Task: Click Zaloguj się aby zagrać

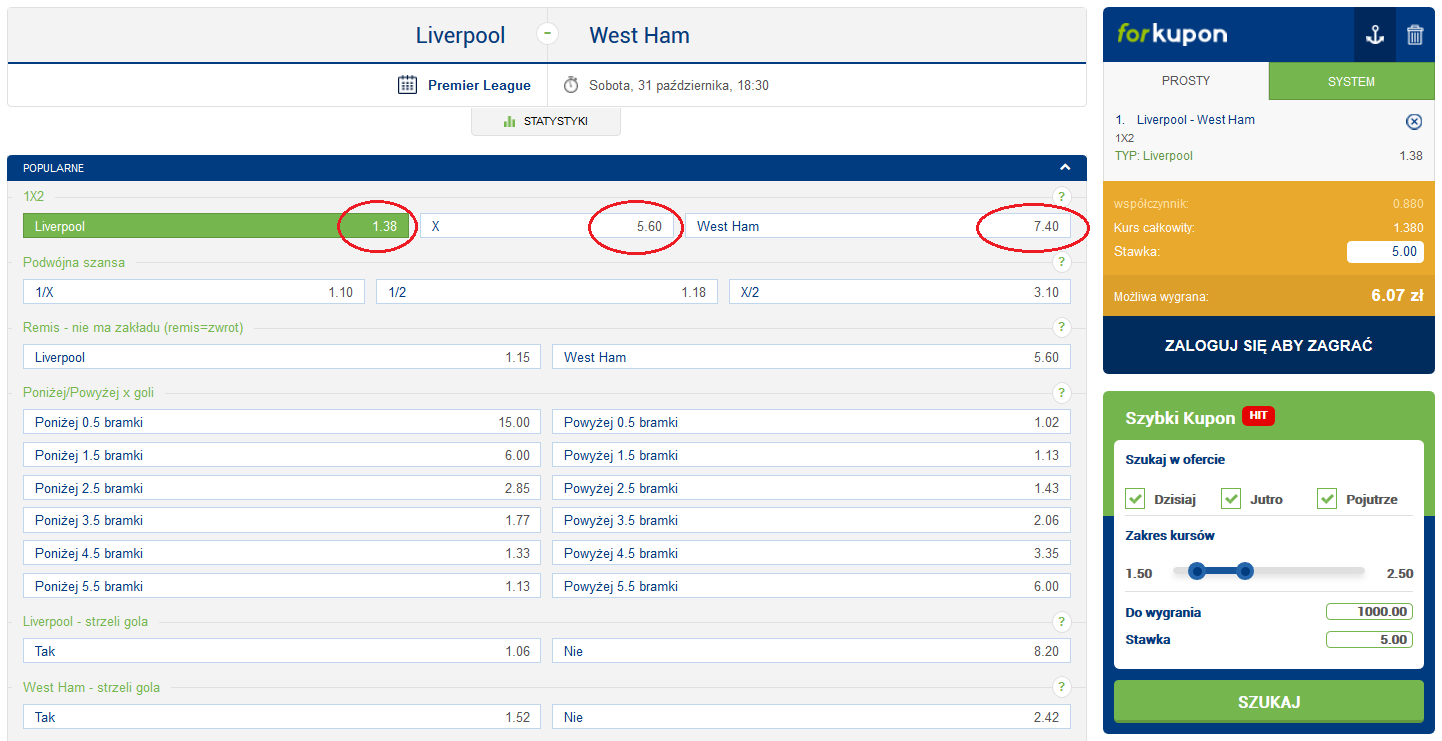Action: (x=1269, y=345)
